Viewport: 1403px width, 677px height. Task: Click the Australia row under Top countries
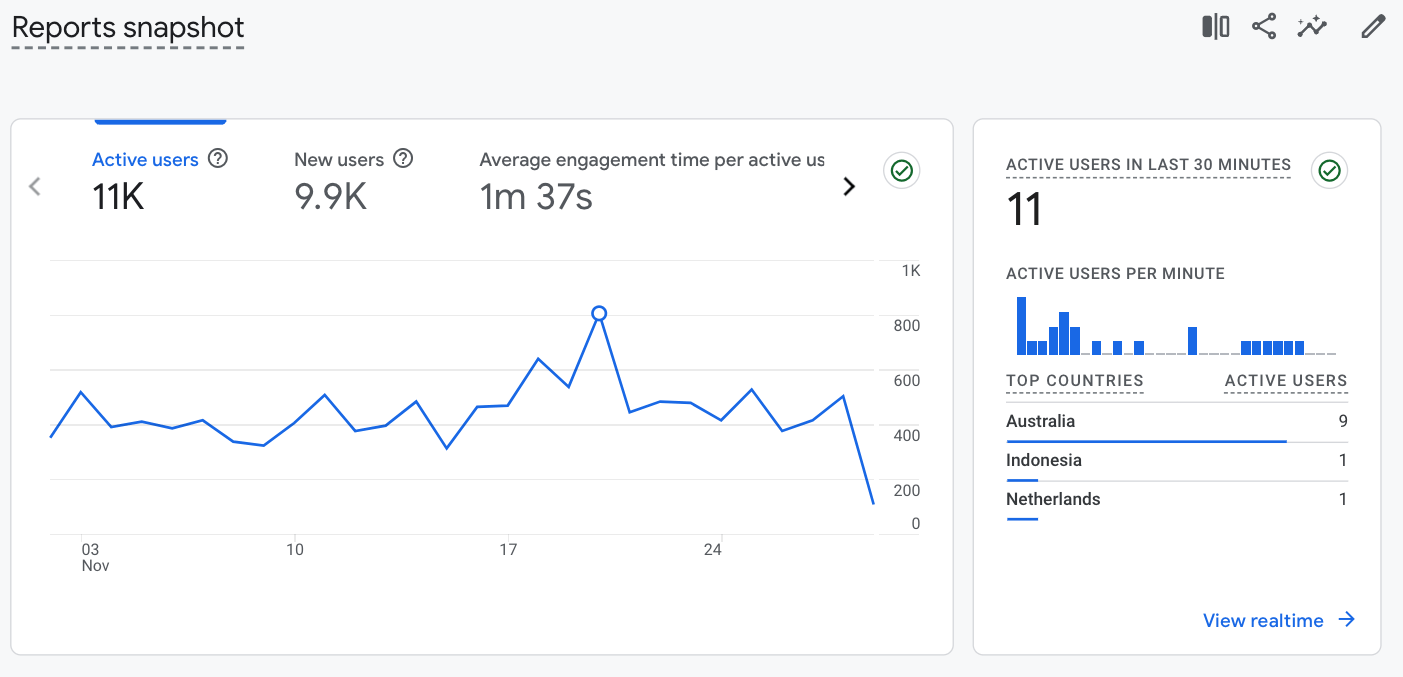click(1040, 421)
